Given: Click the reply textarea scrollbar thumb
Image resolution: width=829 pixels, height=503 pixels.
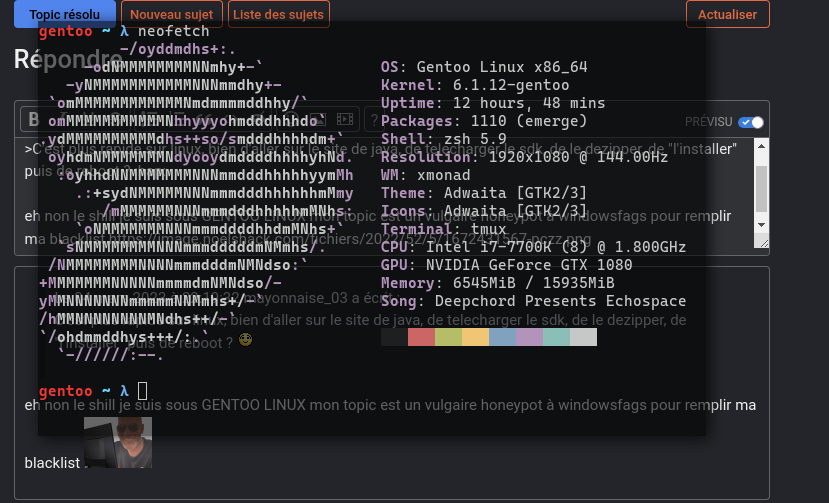Looking at the screenshot, I should [761, 188].
